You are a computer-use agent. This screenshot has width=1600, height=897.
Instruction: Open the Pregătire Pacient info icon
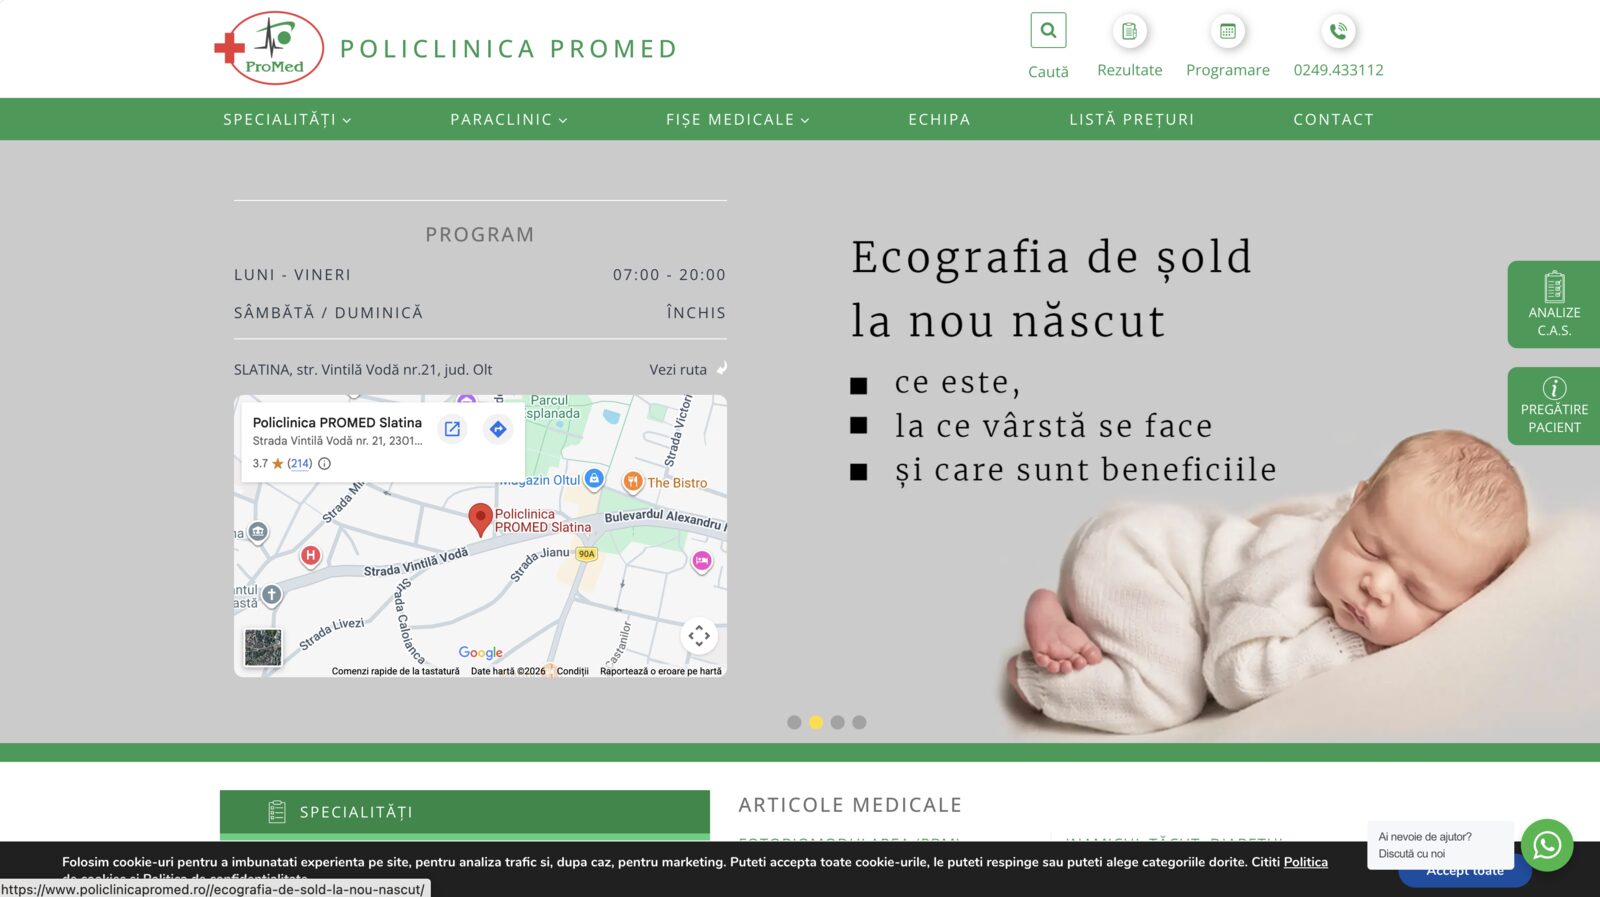[x=1554, y=388]
